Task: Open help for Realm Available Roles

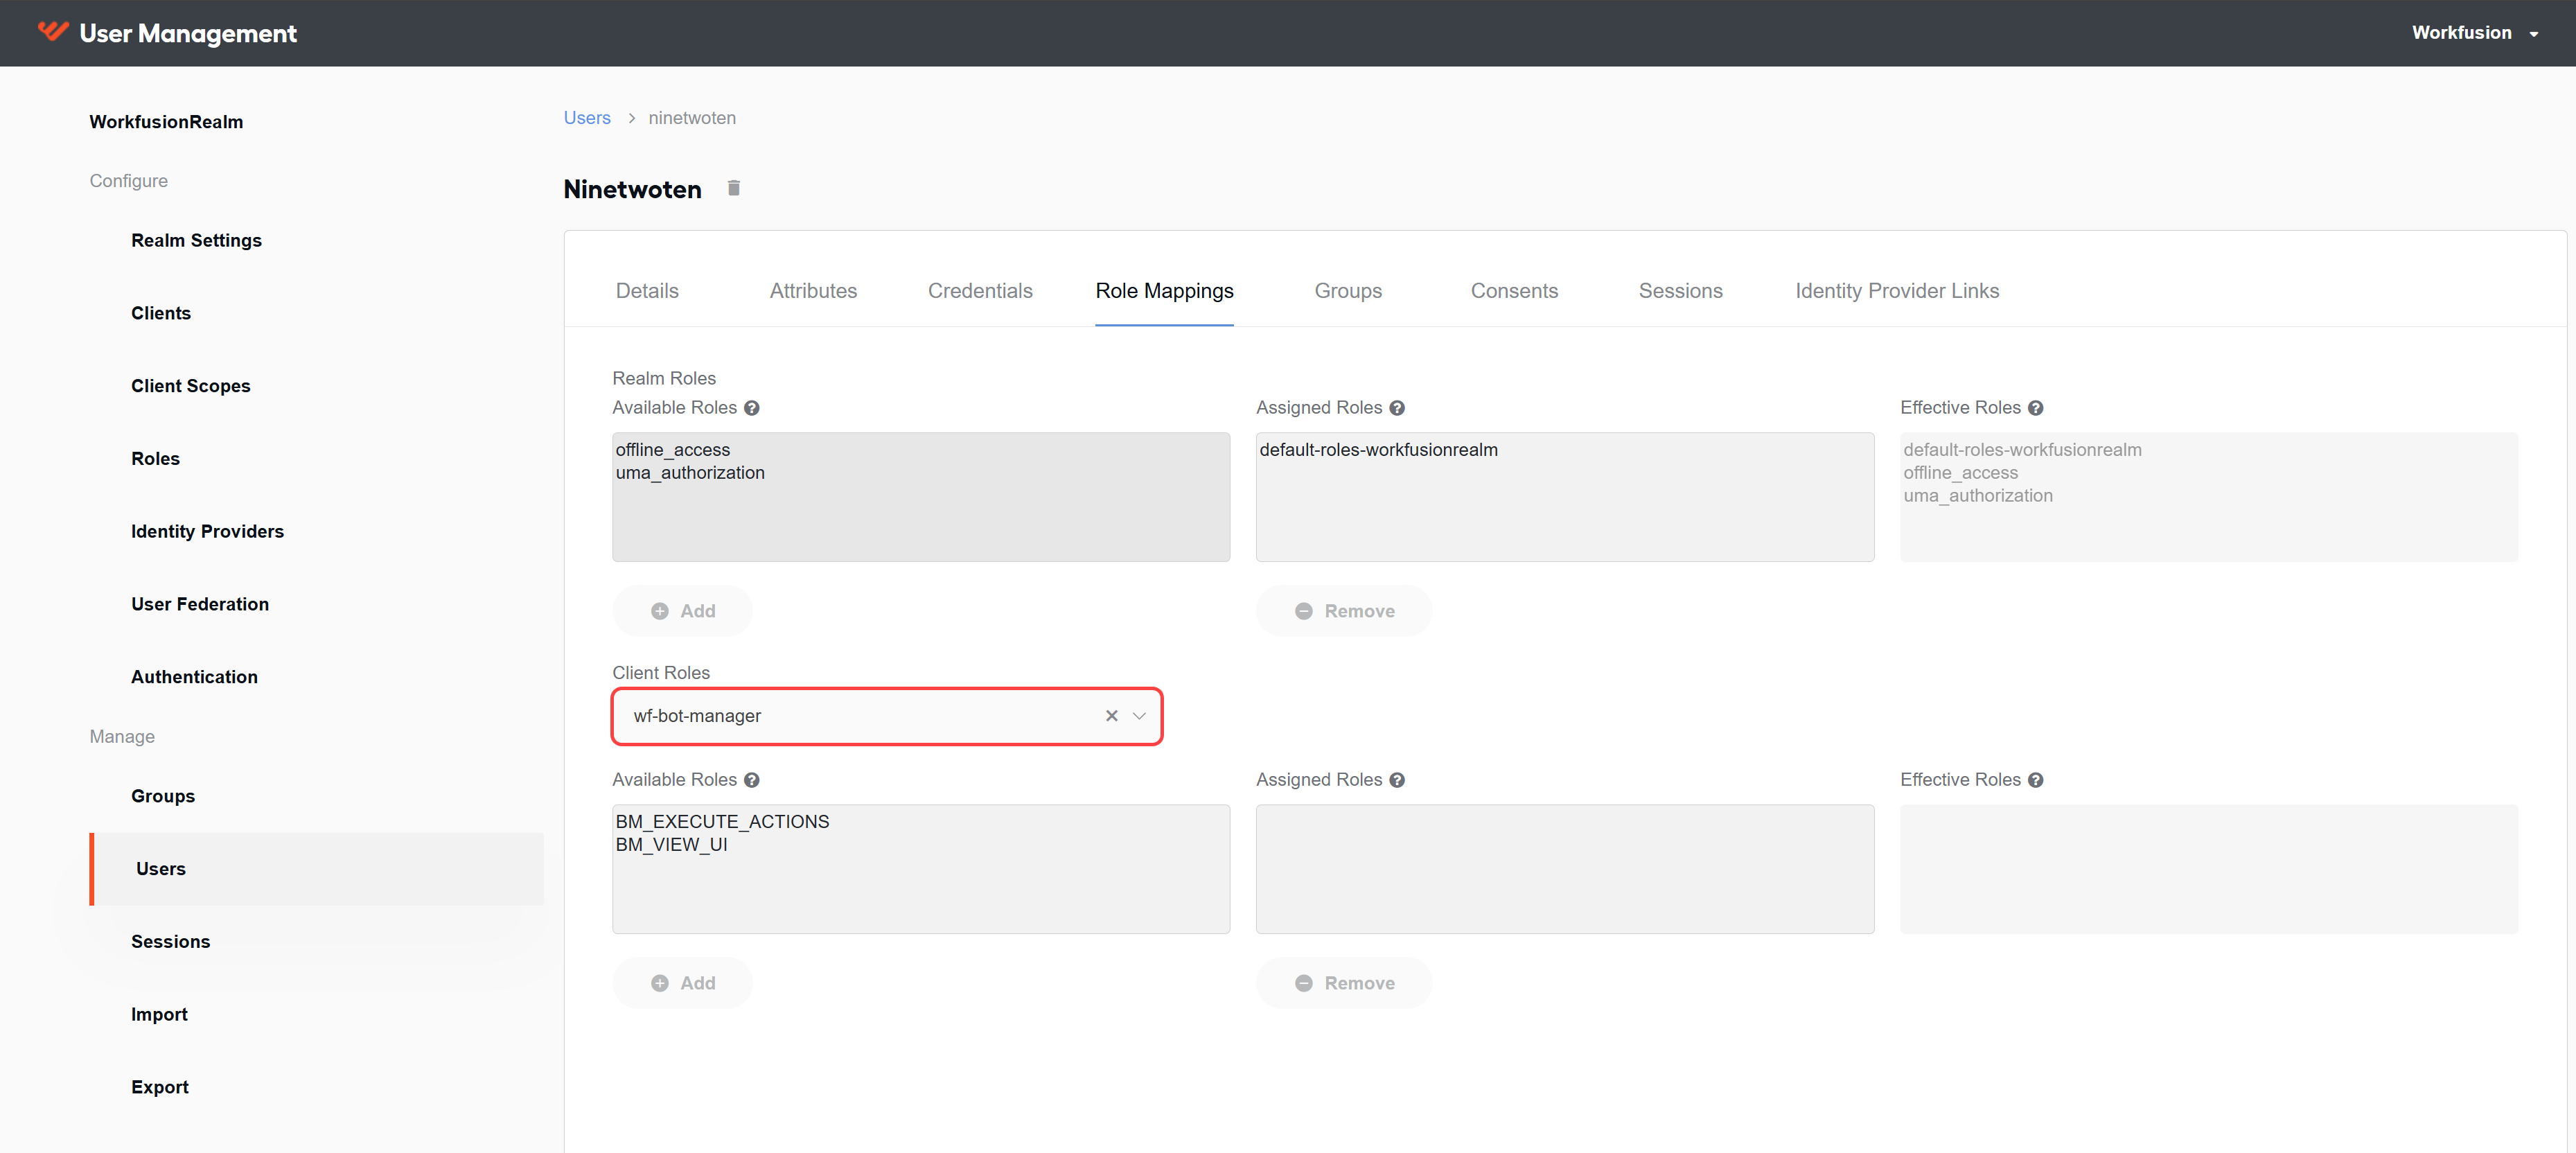Action: [752, 408]
